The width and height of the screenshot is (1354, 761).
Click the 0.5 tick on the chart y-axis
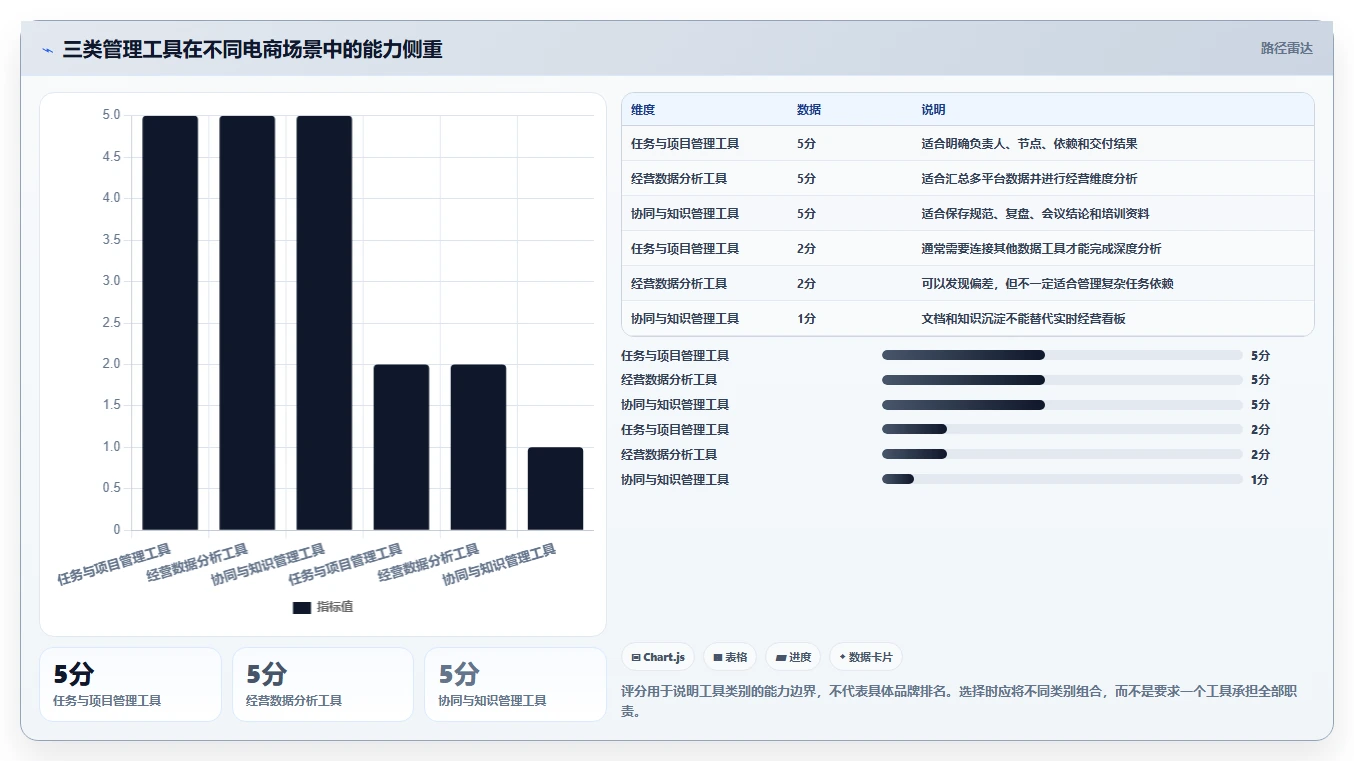111,488
